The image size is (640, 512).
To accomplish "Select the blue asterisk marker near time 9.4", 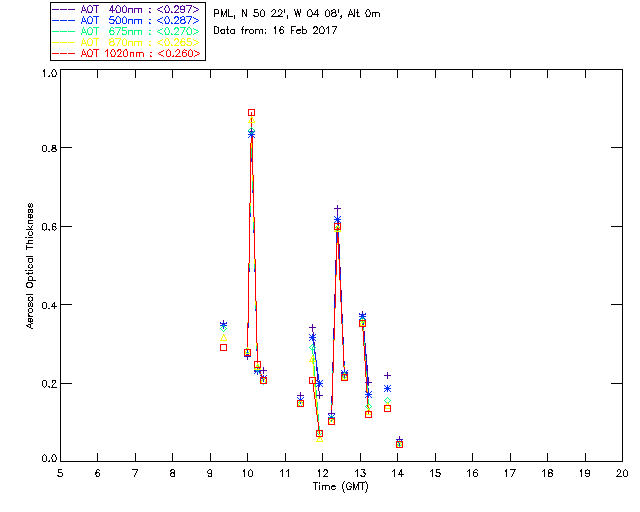I will point(223,324).
